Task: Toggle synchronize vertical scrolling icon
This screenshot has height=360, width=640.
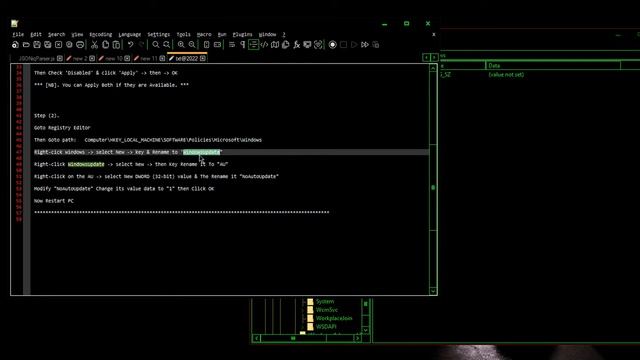Action: [206, 44]
